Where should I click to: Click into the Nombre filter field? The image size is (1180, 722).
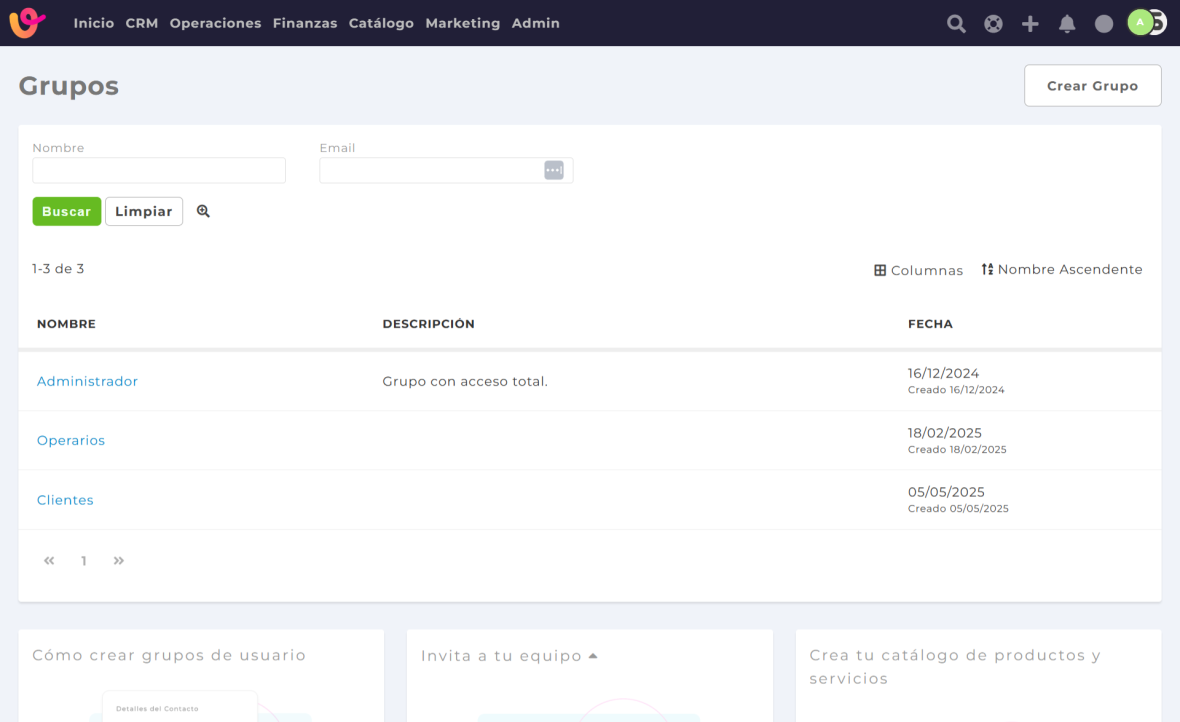(159, 171)
